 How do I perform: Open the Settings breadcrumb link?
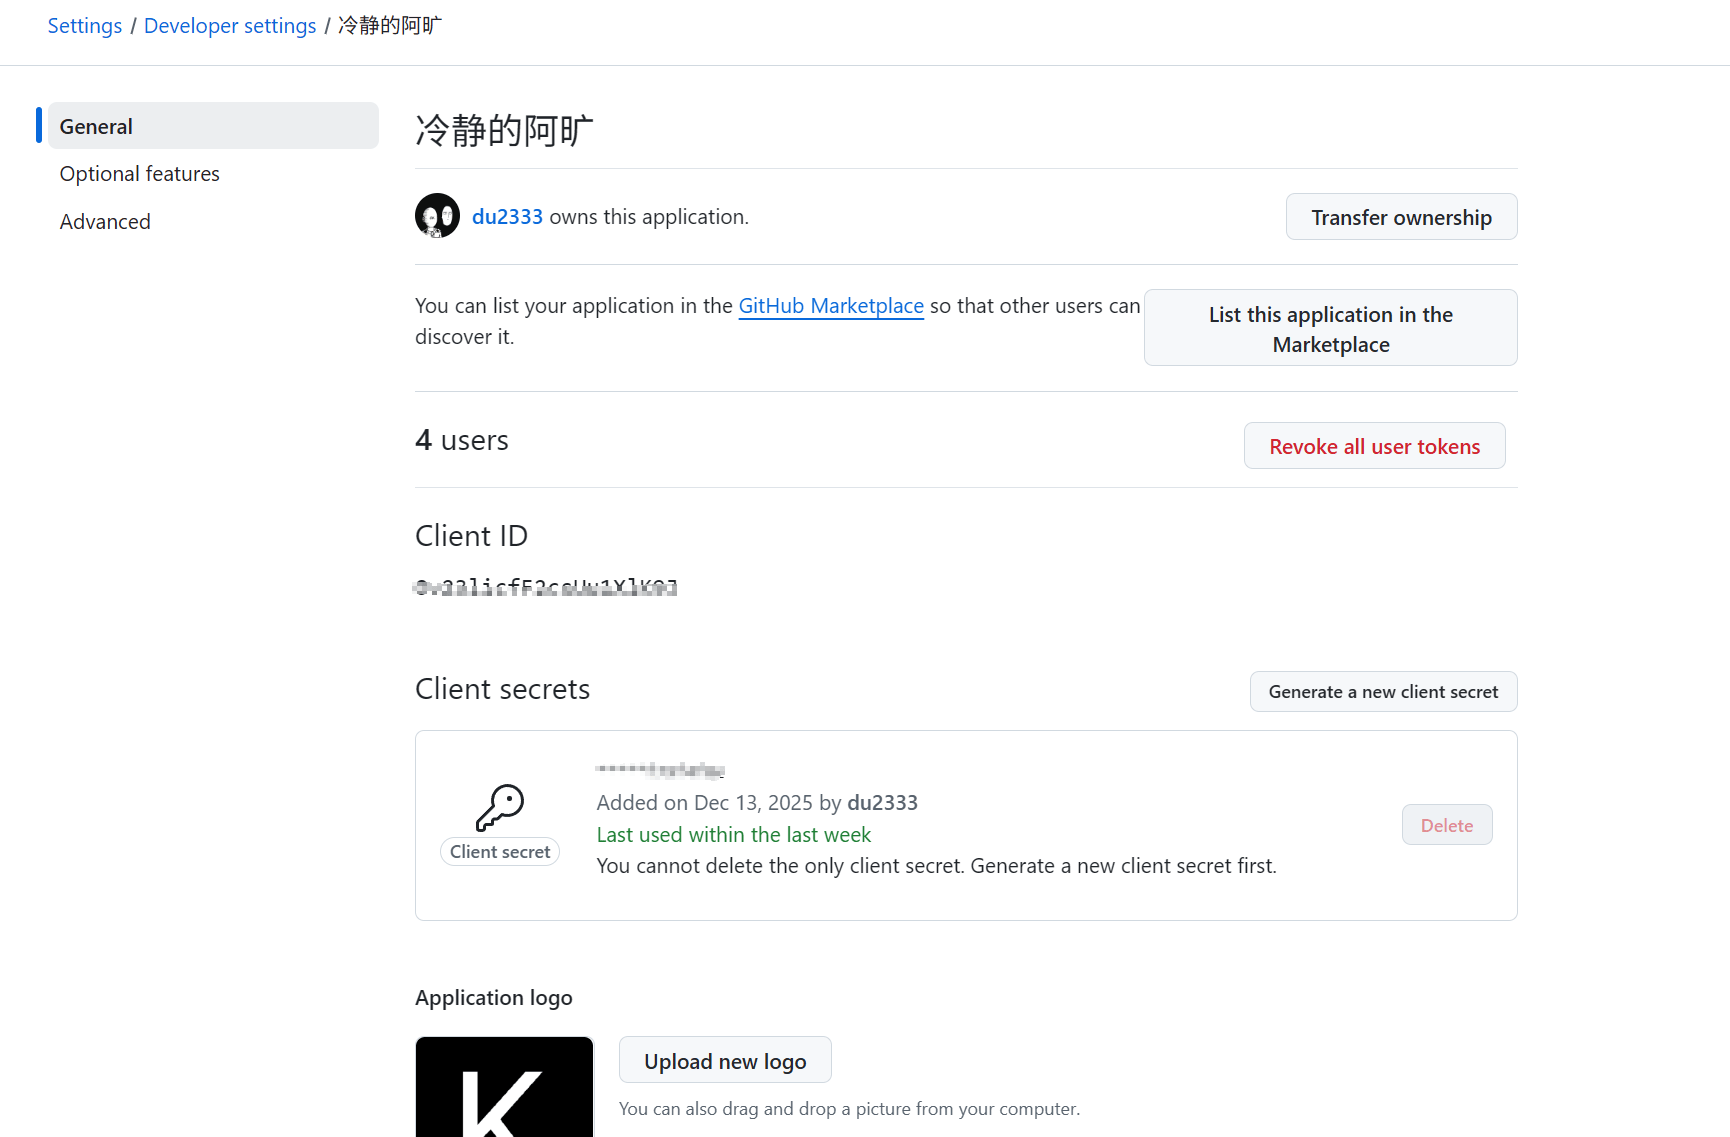(84, 25)
